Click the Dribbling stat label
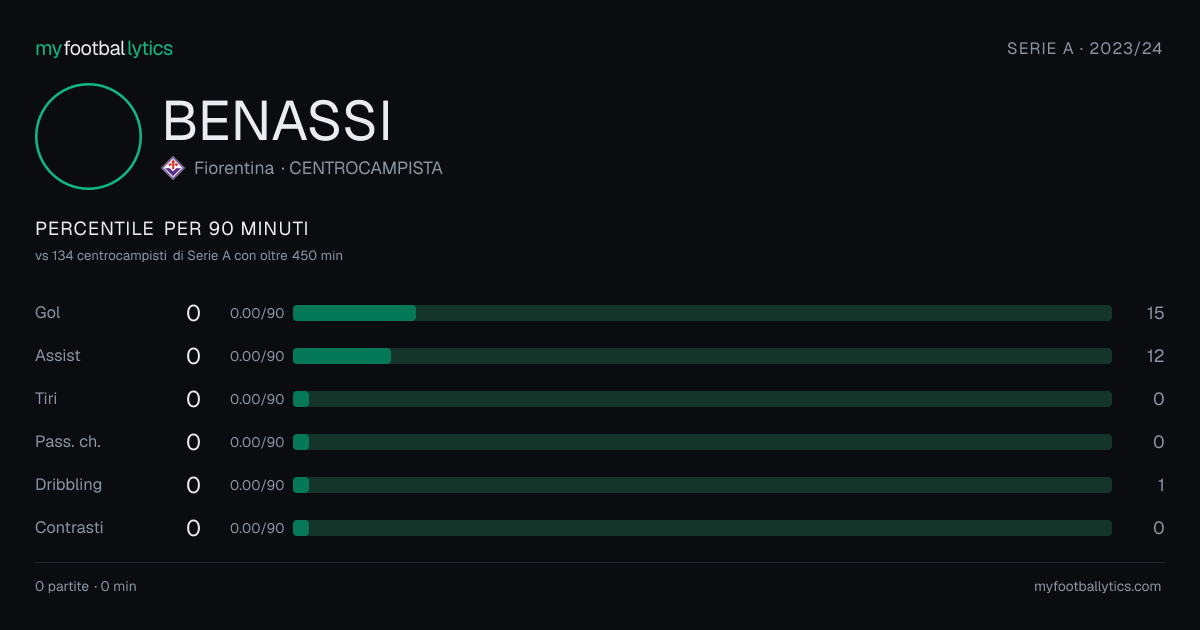This screenshot has width=1200, height=630. tap(68, 485)
